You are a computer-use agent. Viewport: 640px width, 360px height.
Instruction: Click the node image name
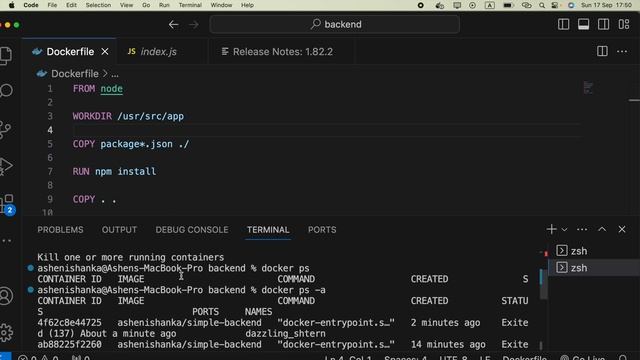[111, 89]
